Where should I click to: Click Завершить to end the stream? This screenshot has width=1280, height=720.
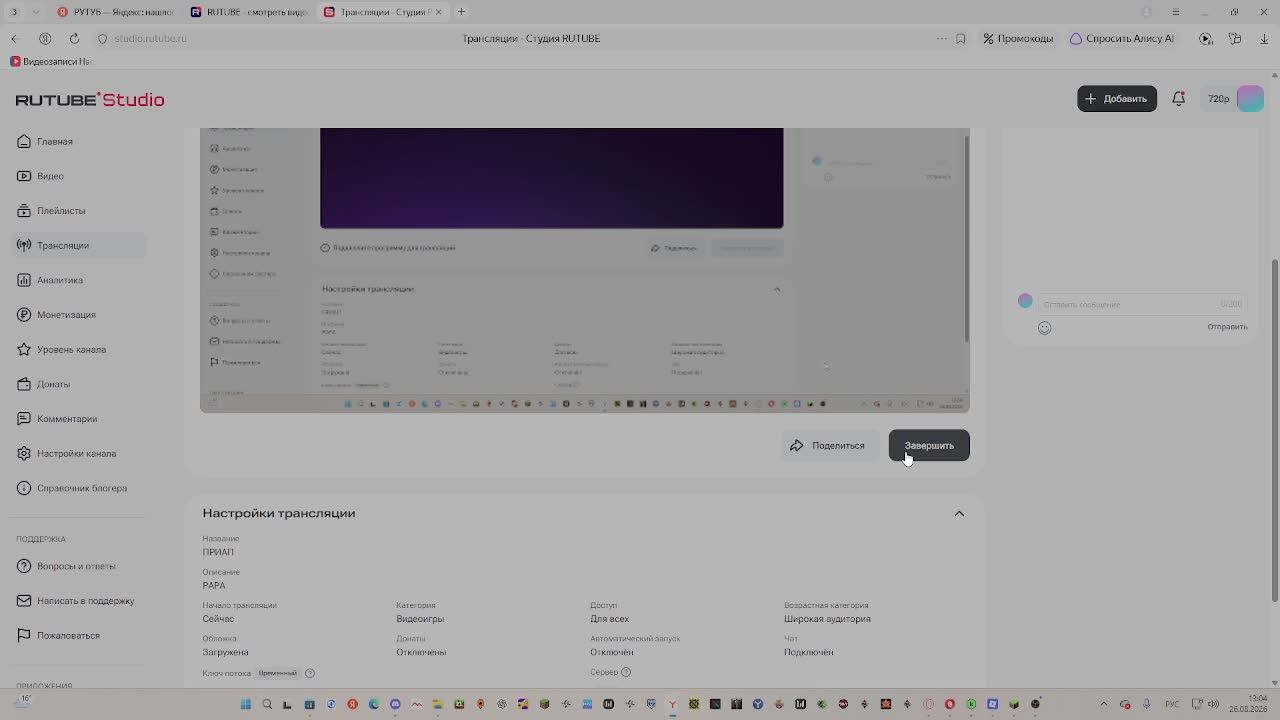point(929,446)
